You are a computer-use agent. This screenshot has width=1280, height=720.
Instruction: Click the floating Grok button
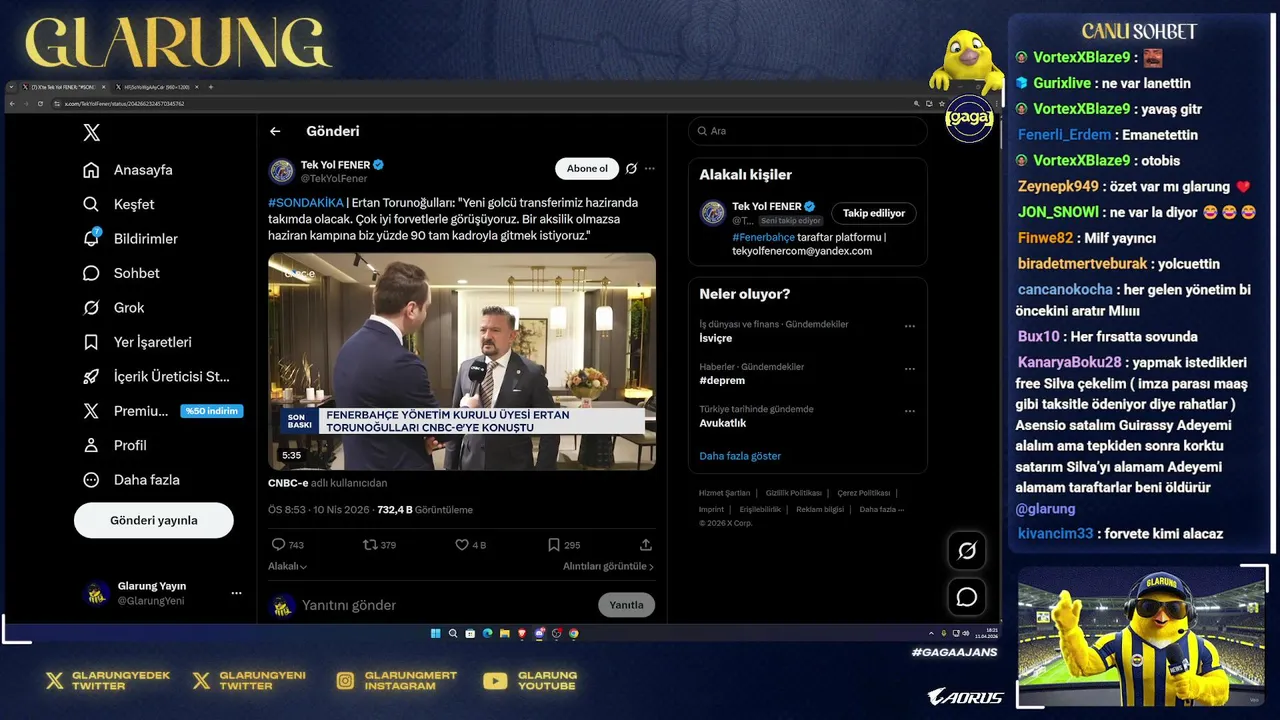967,550
